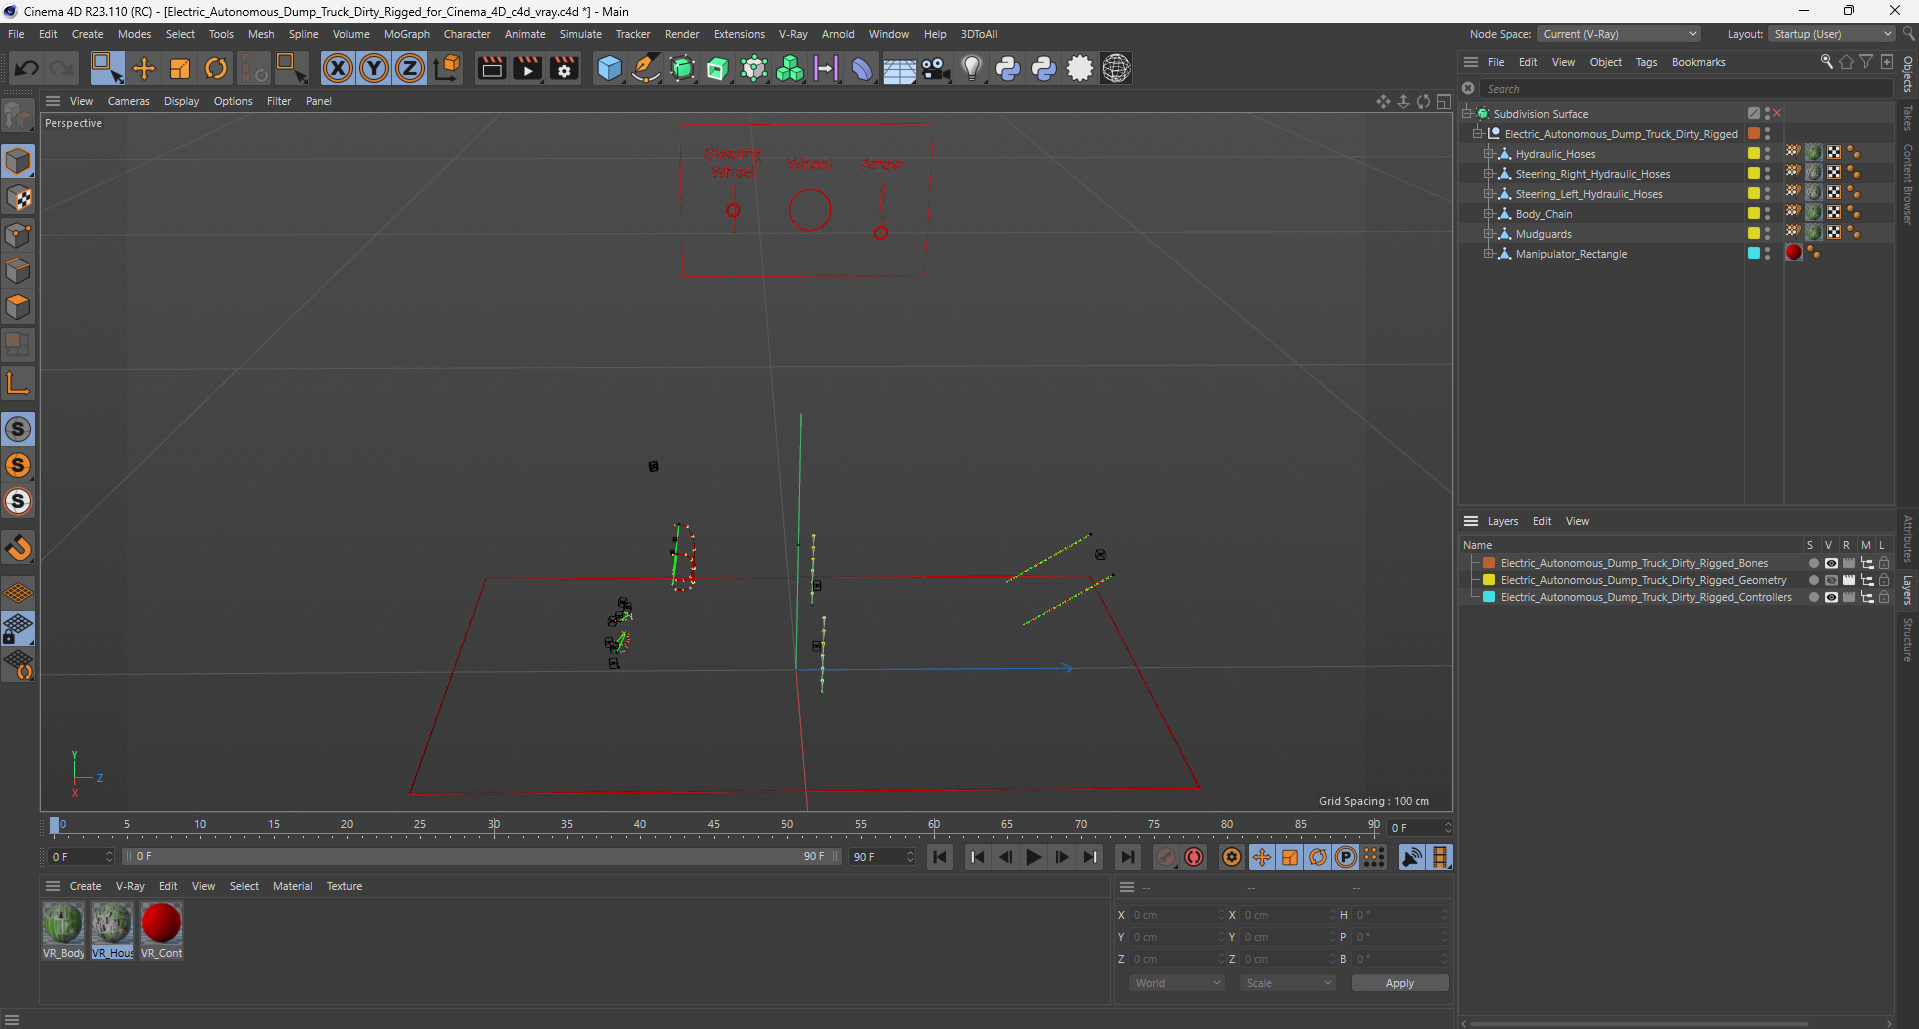Add a Camera object
The width and height of the screenshot is (1919, 1029).
(x=936, y=68)
